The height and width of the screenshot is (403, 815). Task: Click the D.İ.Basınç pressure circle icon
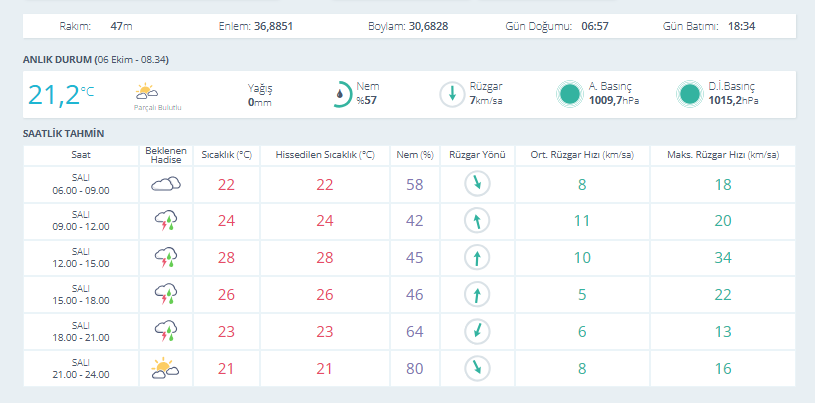tap(690, 94)
